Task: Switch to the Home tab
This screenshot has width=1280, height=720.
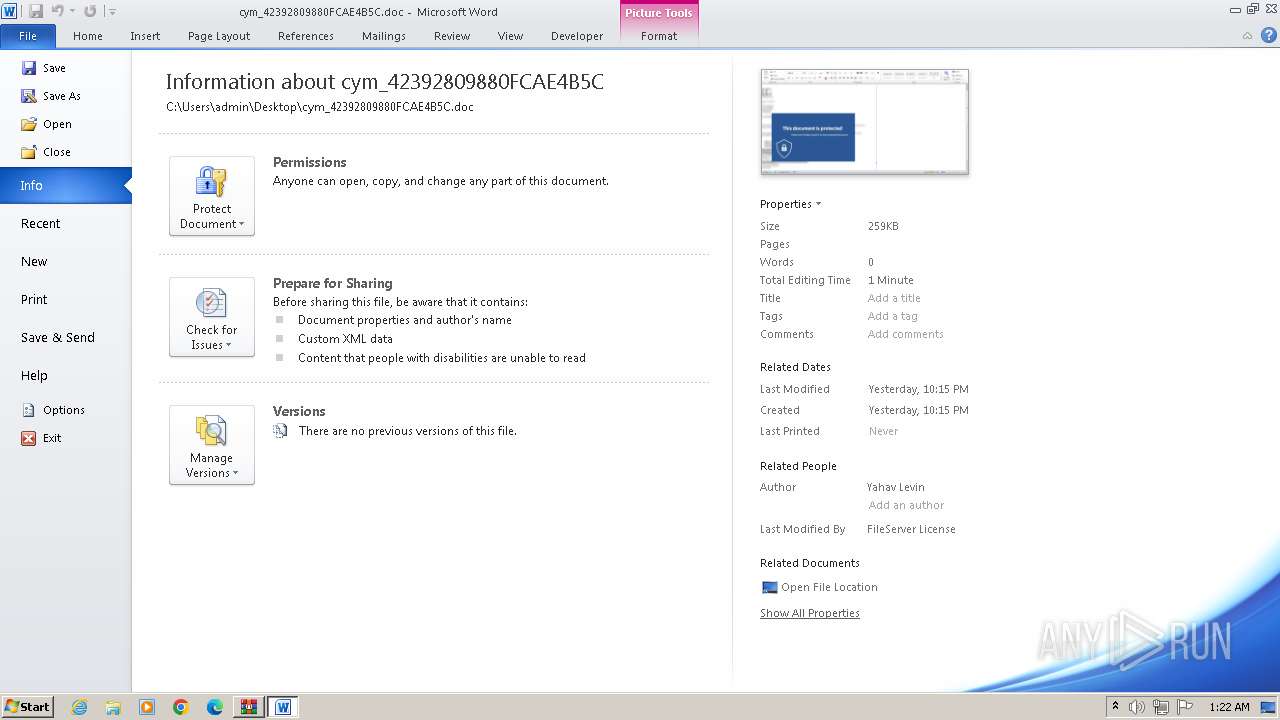Action: (88, 36)
